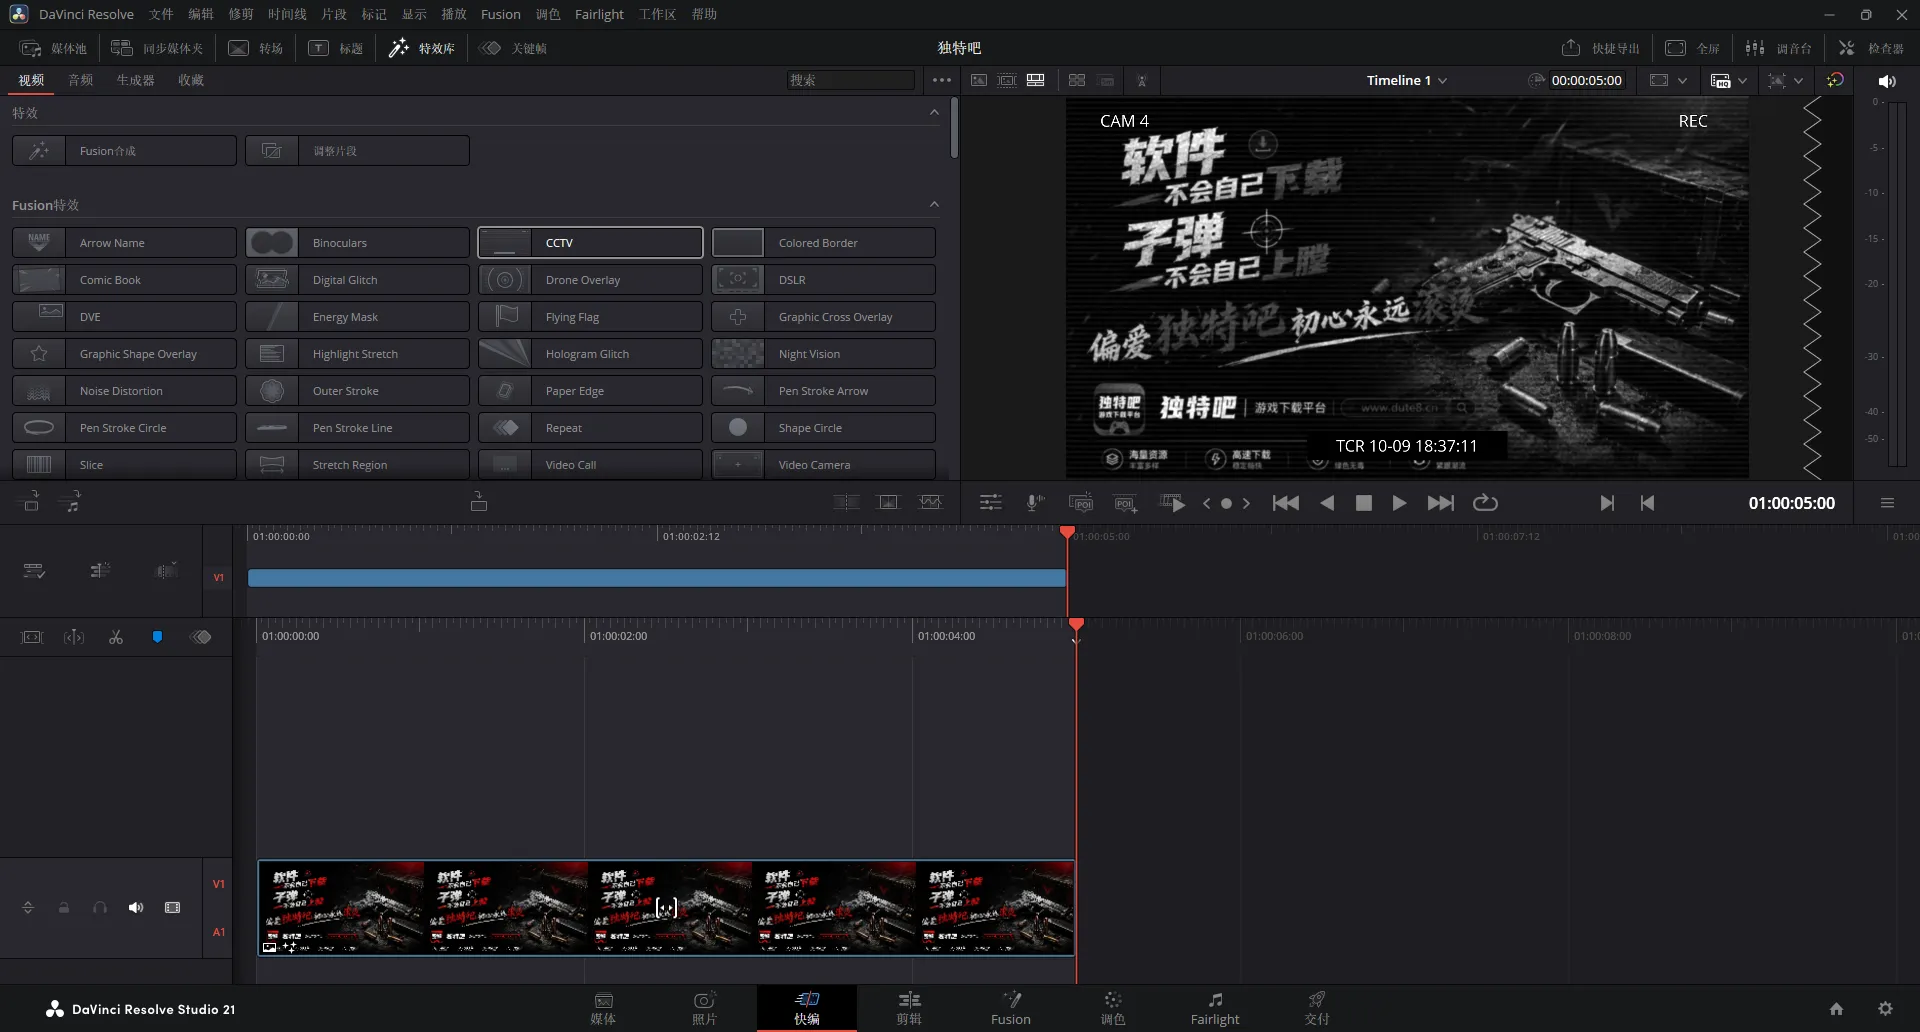The width and height of the screenshot is (1920, 1032).
Task: Switch to timeline viewer mode
Action: [1036, 80]
